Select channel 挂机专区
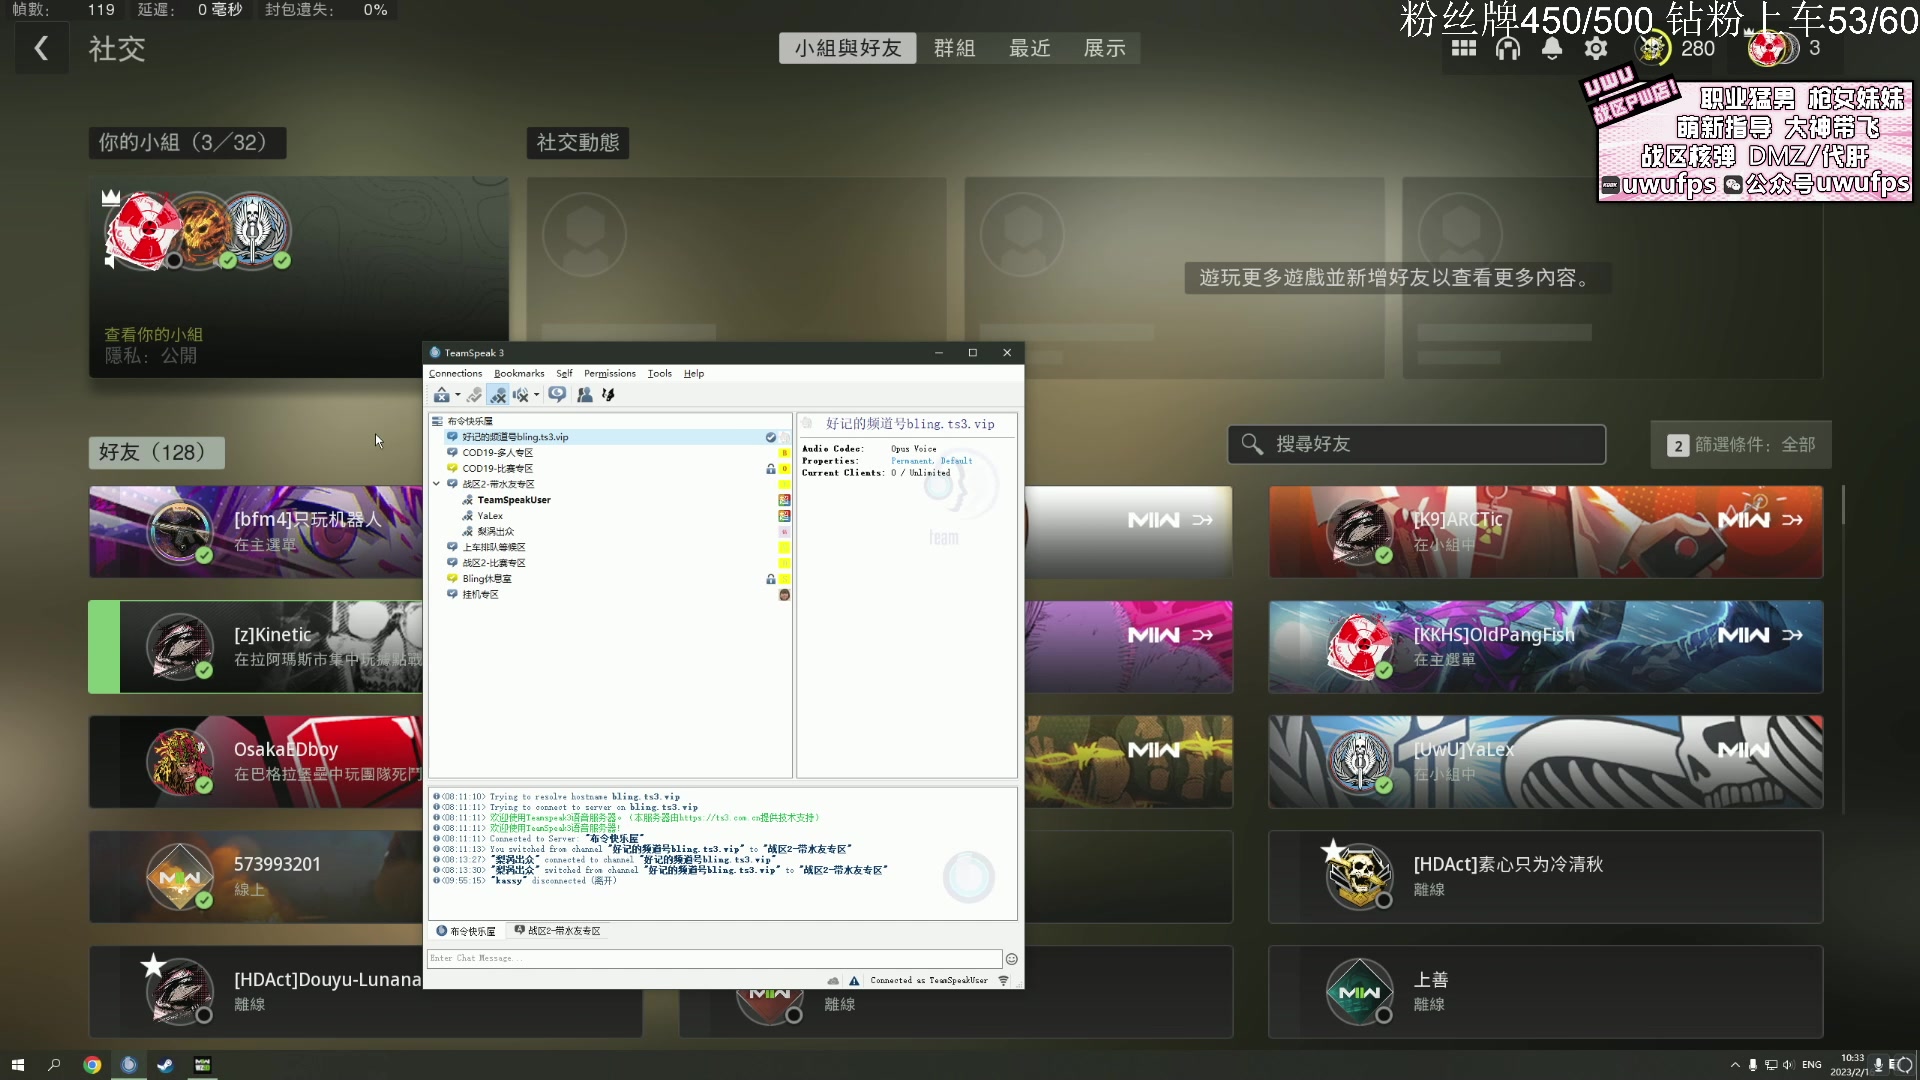 tap(479, 595)
